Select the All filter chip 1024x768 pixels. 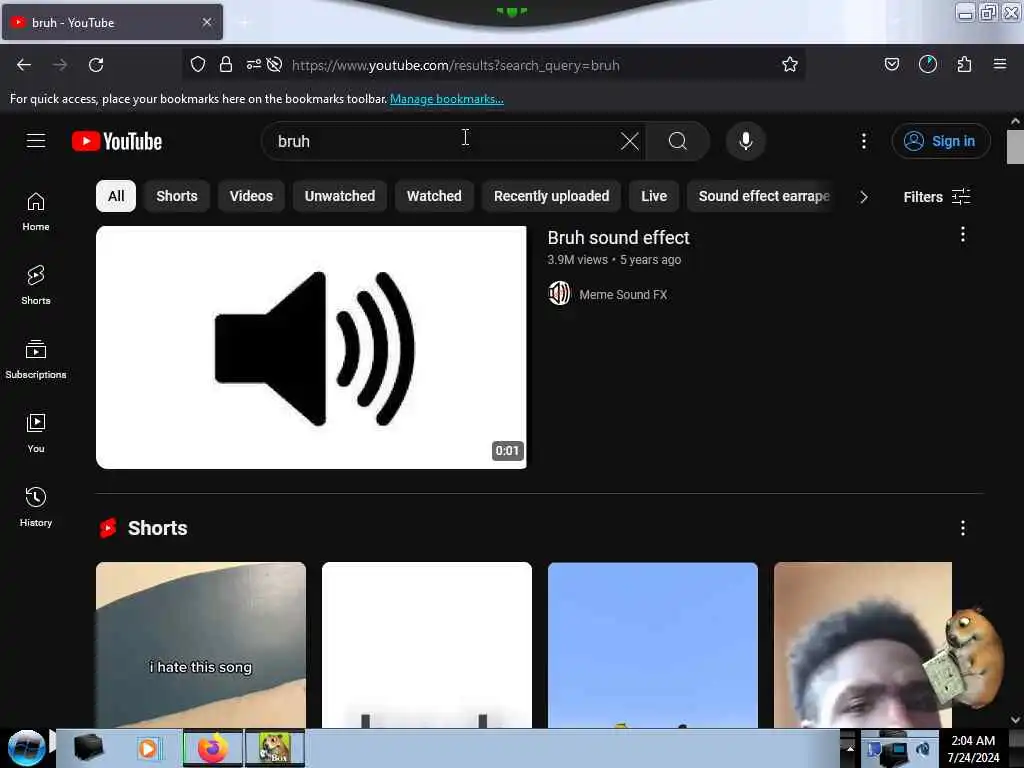pyautogui.click(x=116, y=196)
